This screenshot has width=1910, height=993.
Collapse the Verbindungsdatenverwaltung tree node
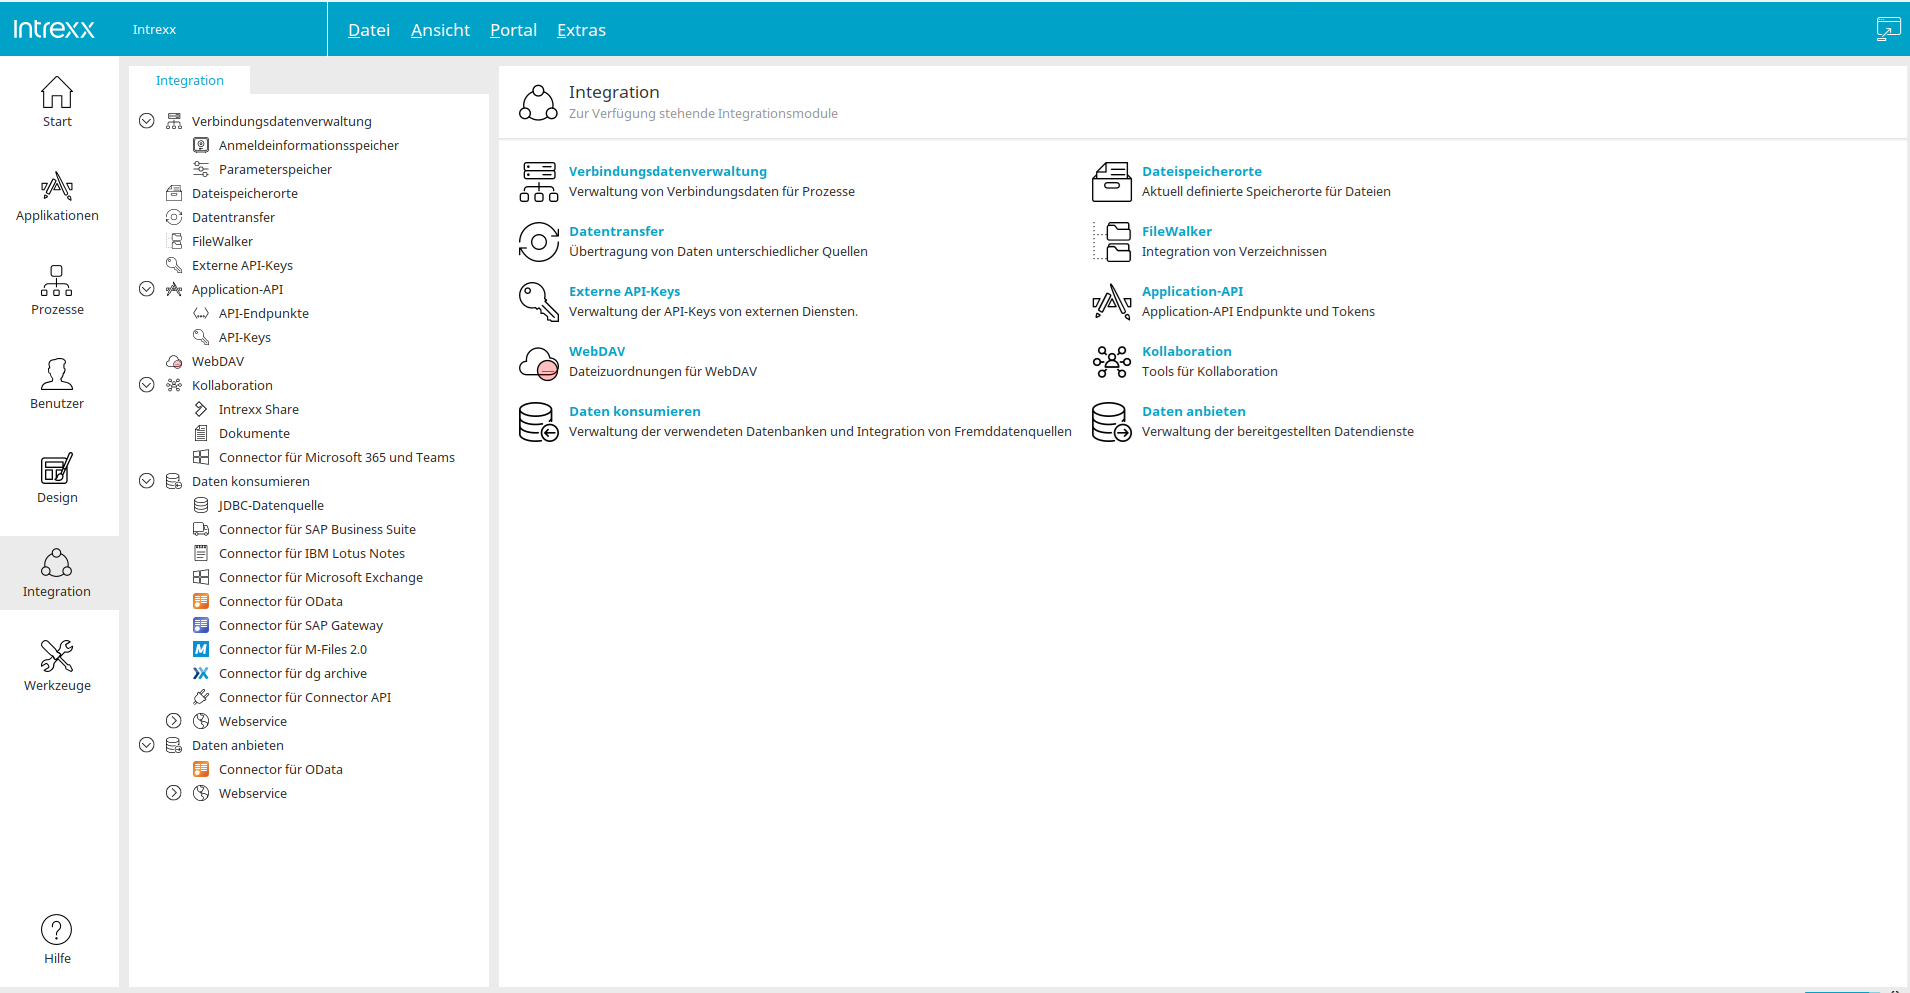point(147,121)
